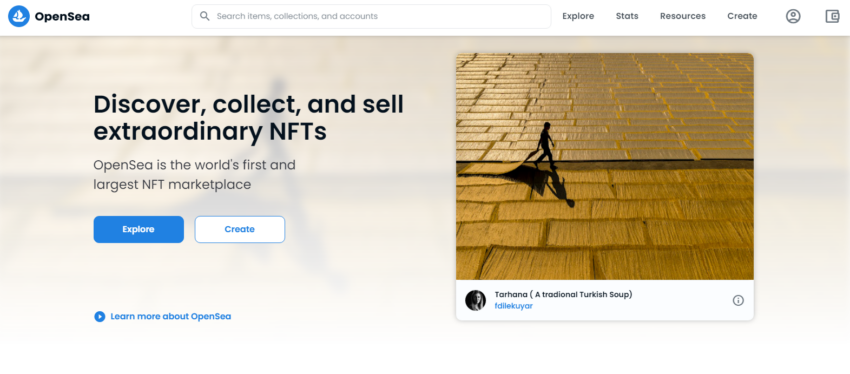
Task: Click the search magnifier icon
Action: [204, 16]
